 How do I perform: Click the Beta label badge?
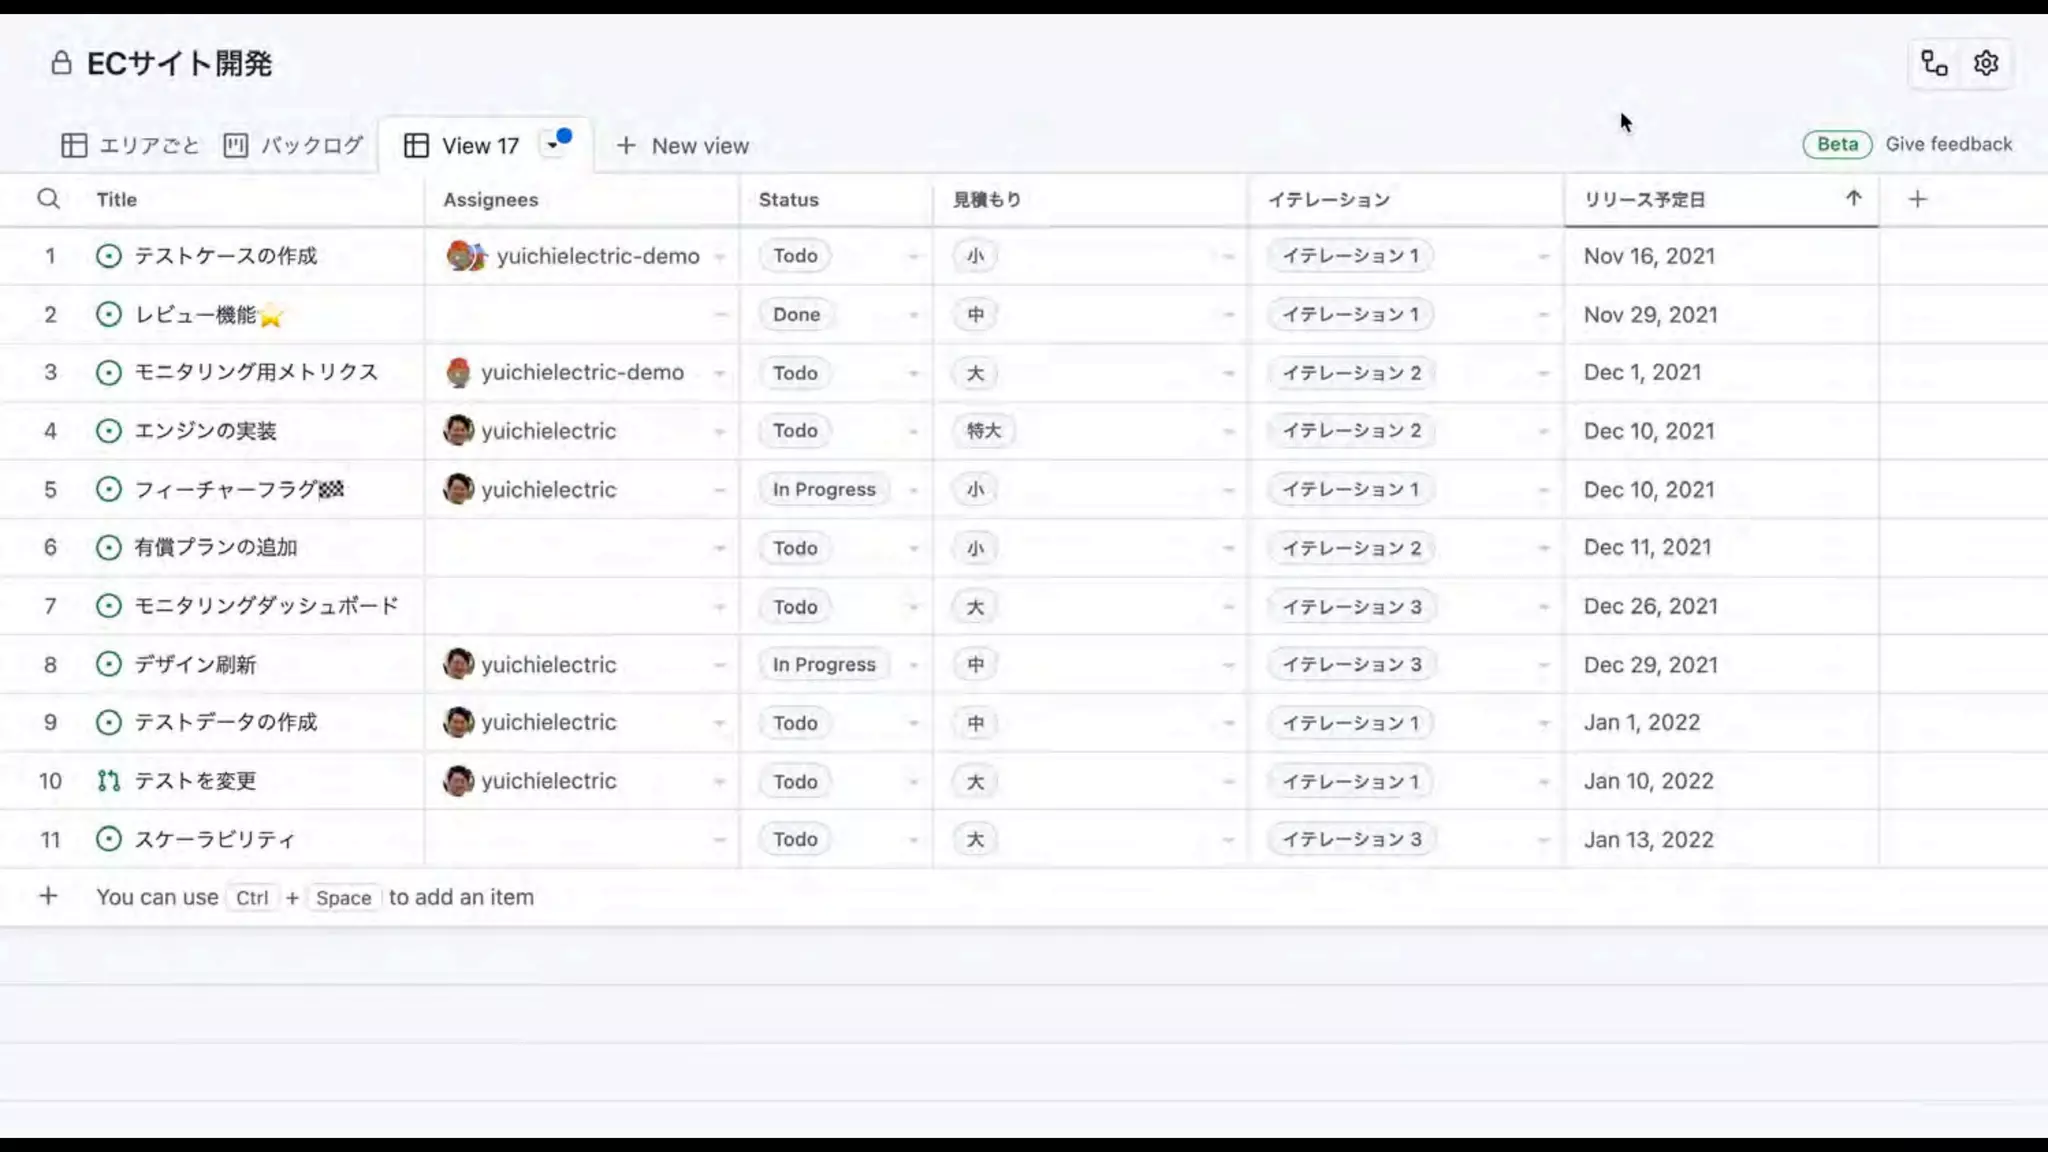coord(1837,144)
